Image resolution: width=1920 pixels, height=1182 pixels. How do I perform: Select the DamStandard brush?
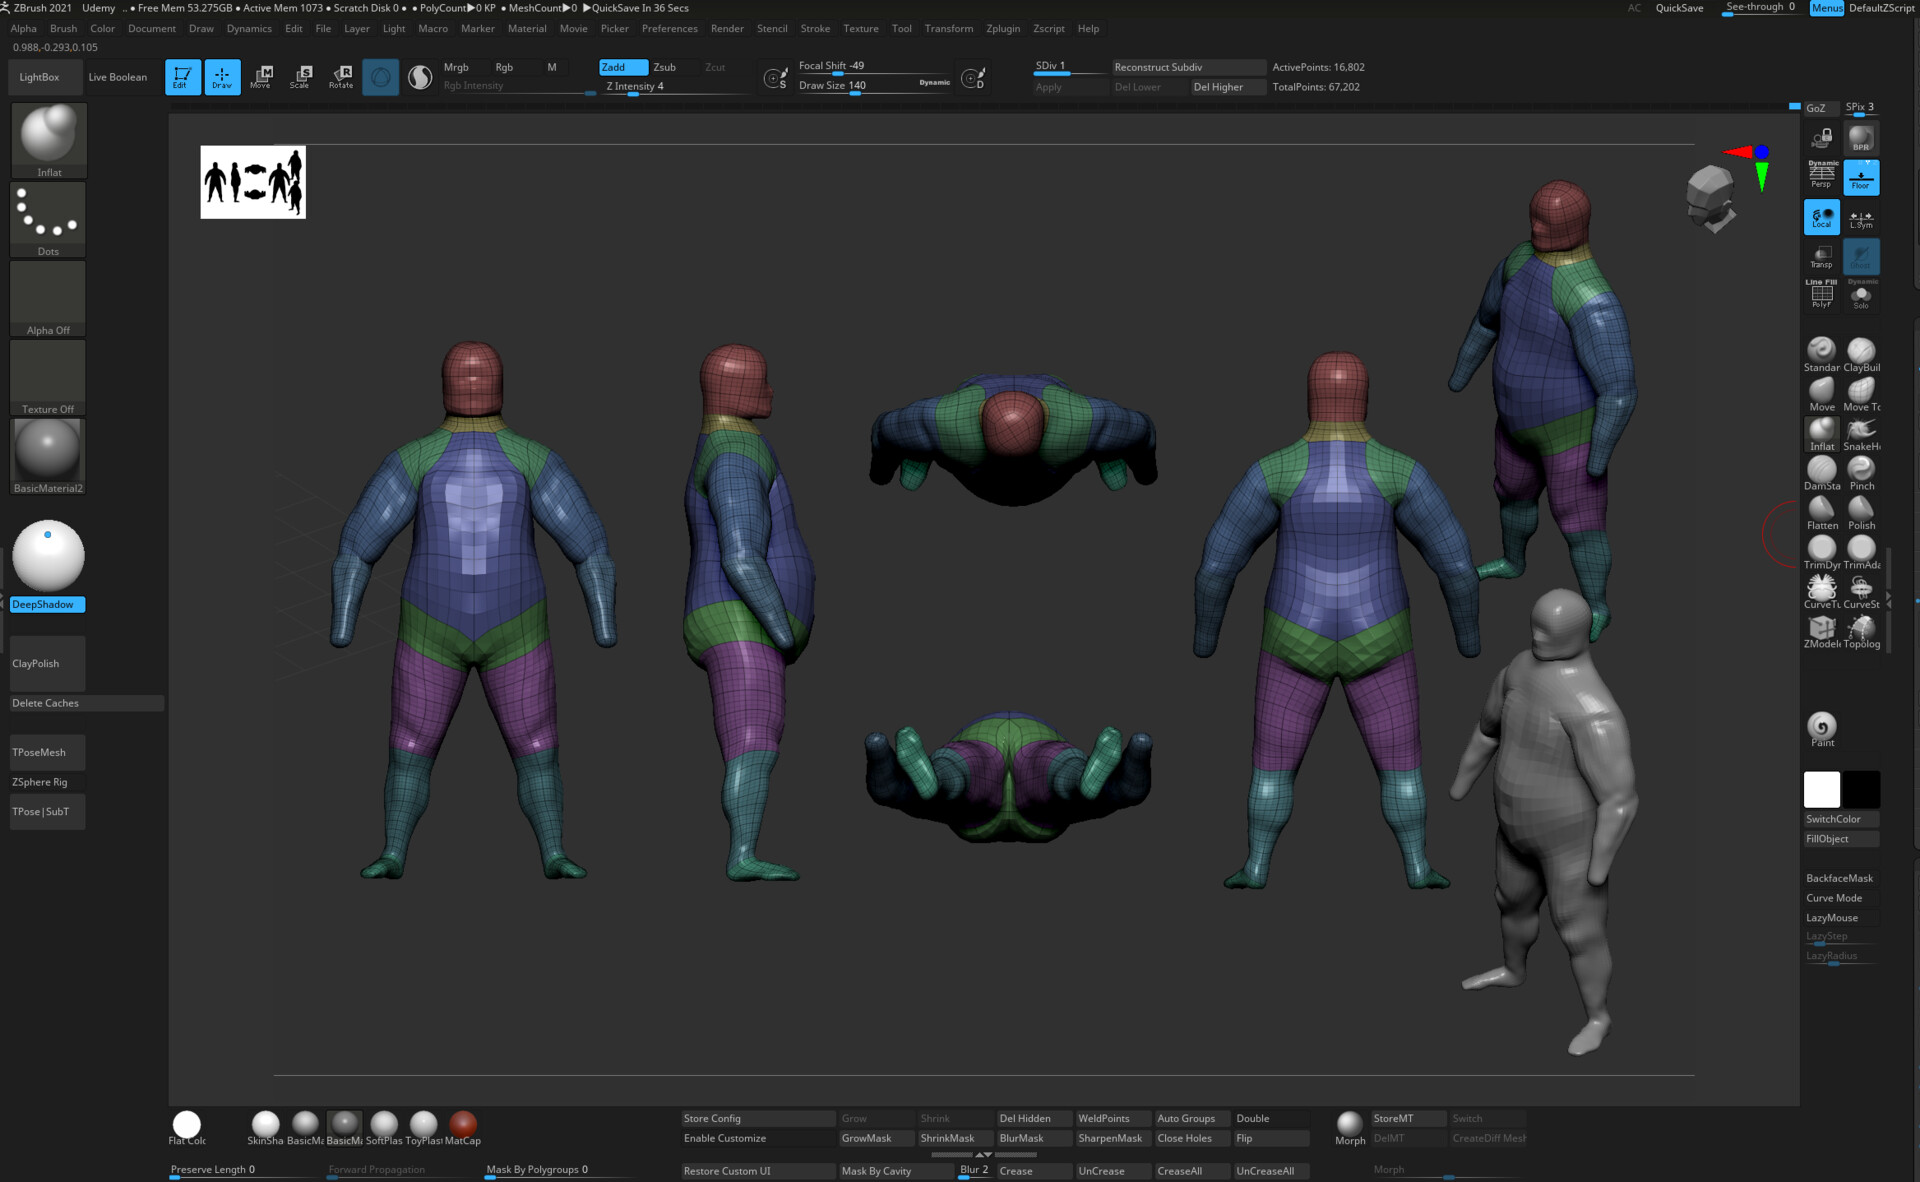tap(1821, 470)
